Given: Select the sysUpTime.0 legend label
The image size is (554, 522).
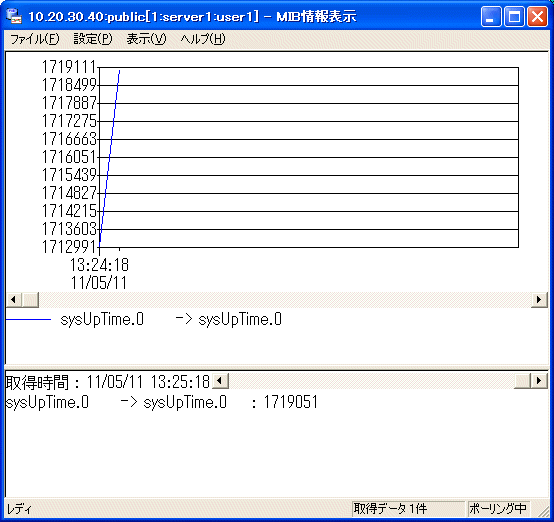Looking at the screenshot, I should [102, 319].
